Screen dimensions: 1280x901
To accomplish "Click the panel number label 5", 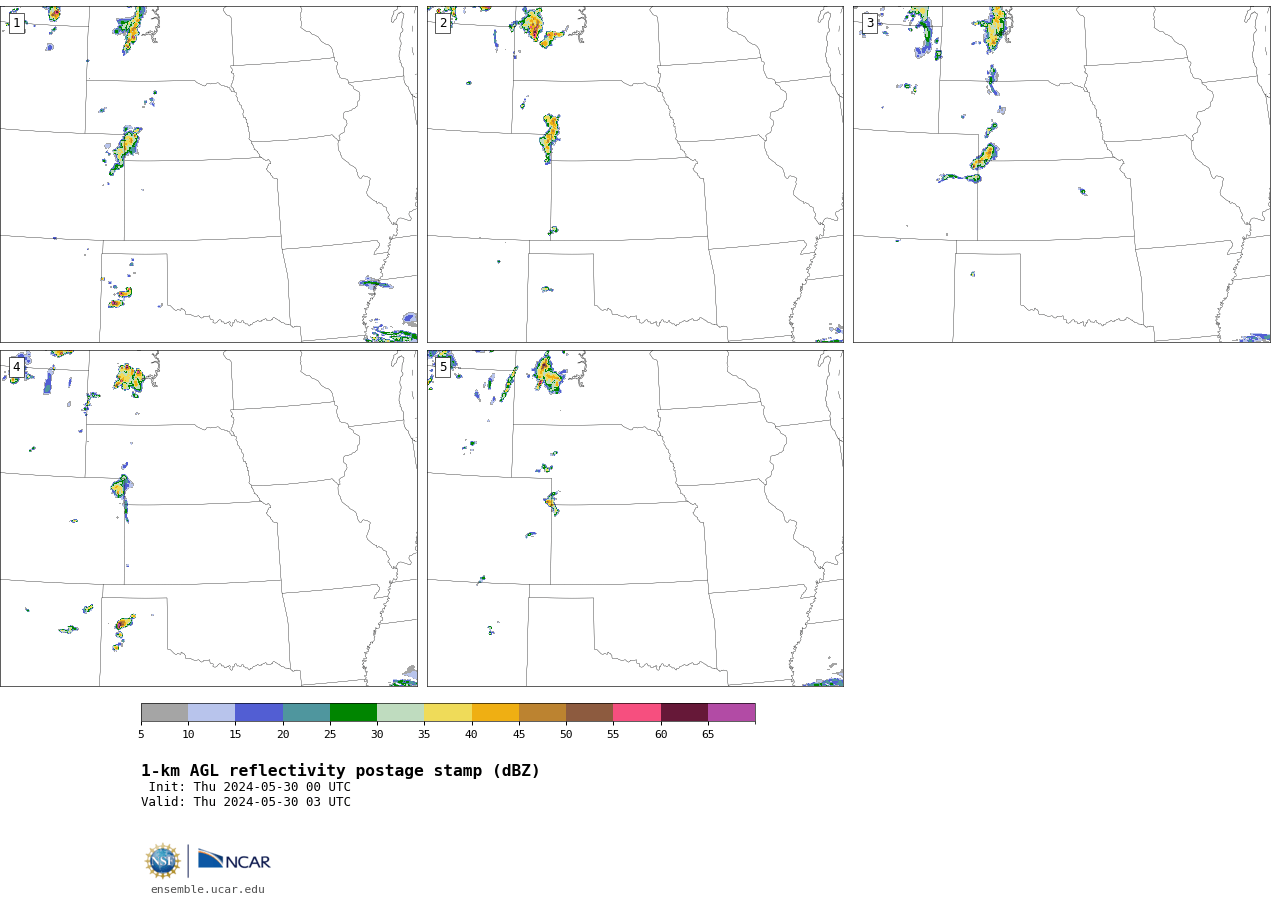I will click(x=443, y=367).
